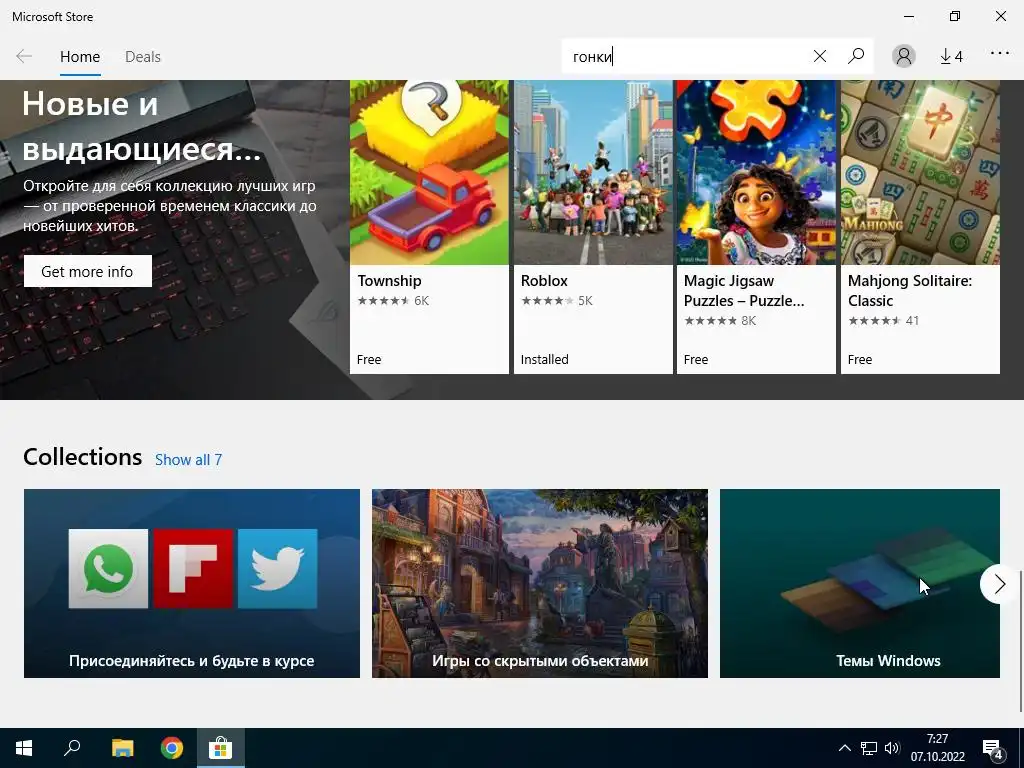The width and height of the screenshot is (1024, 768).
Task: Click the Township star rating 6K
Action: pyautogui.click(x=393, y=301)
